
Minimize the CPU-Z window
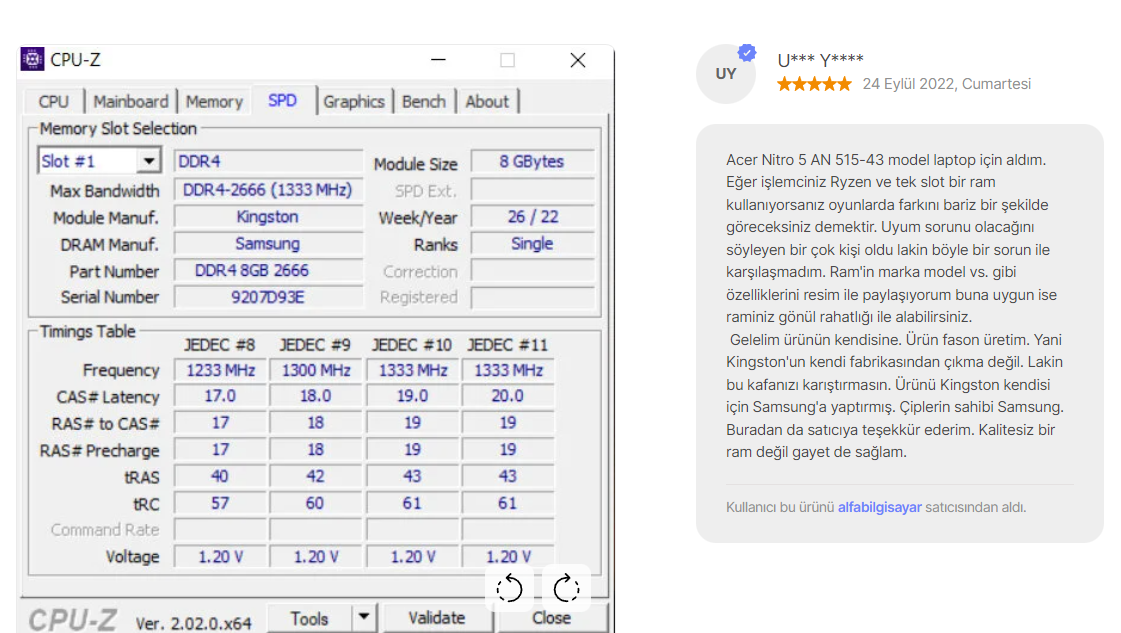pyautogui.click(x=438, y=60)
